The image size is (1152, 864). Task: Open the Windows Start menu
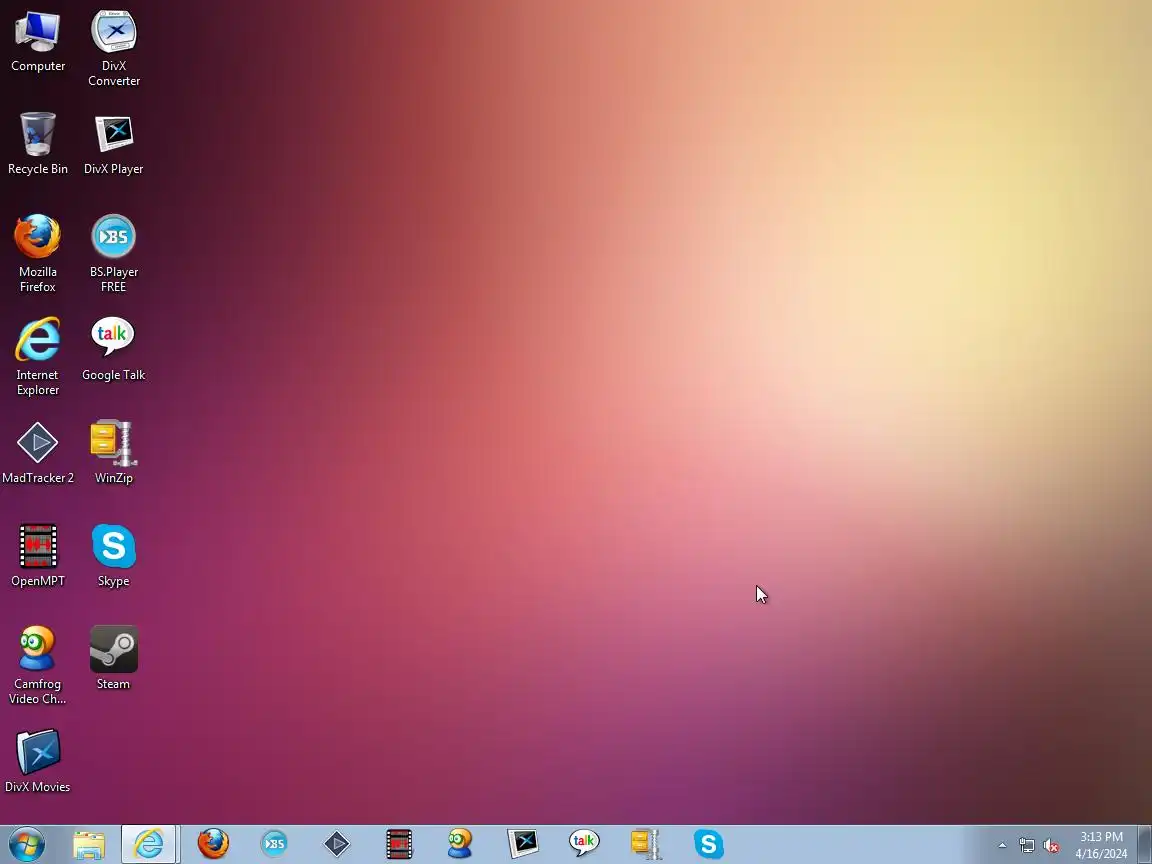click(27, 844)
